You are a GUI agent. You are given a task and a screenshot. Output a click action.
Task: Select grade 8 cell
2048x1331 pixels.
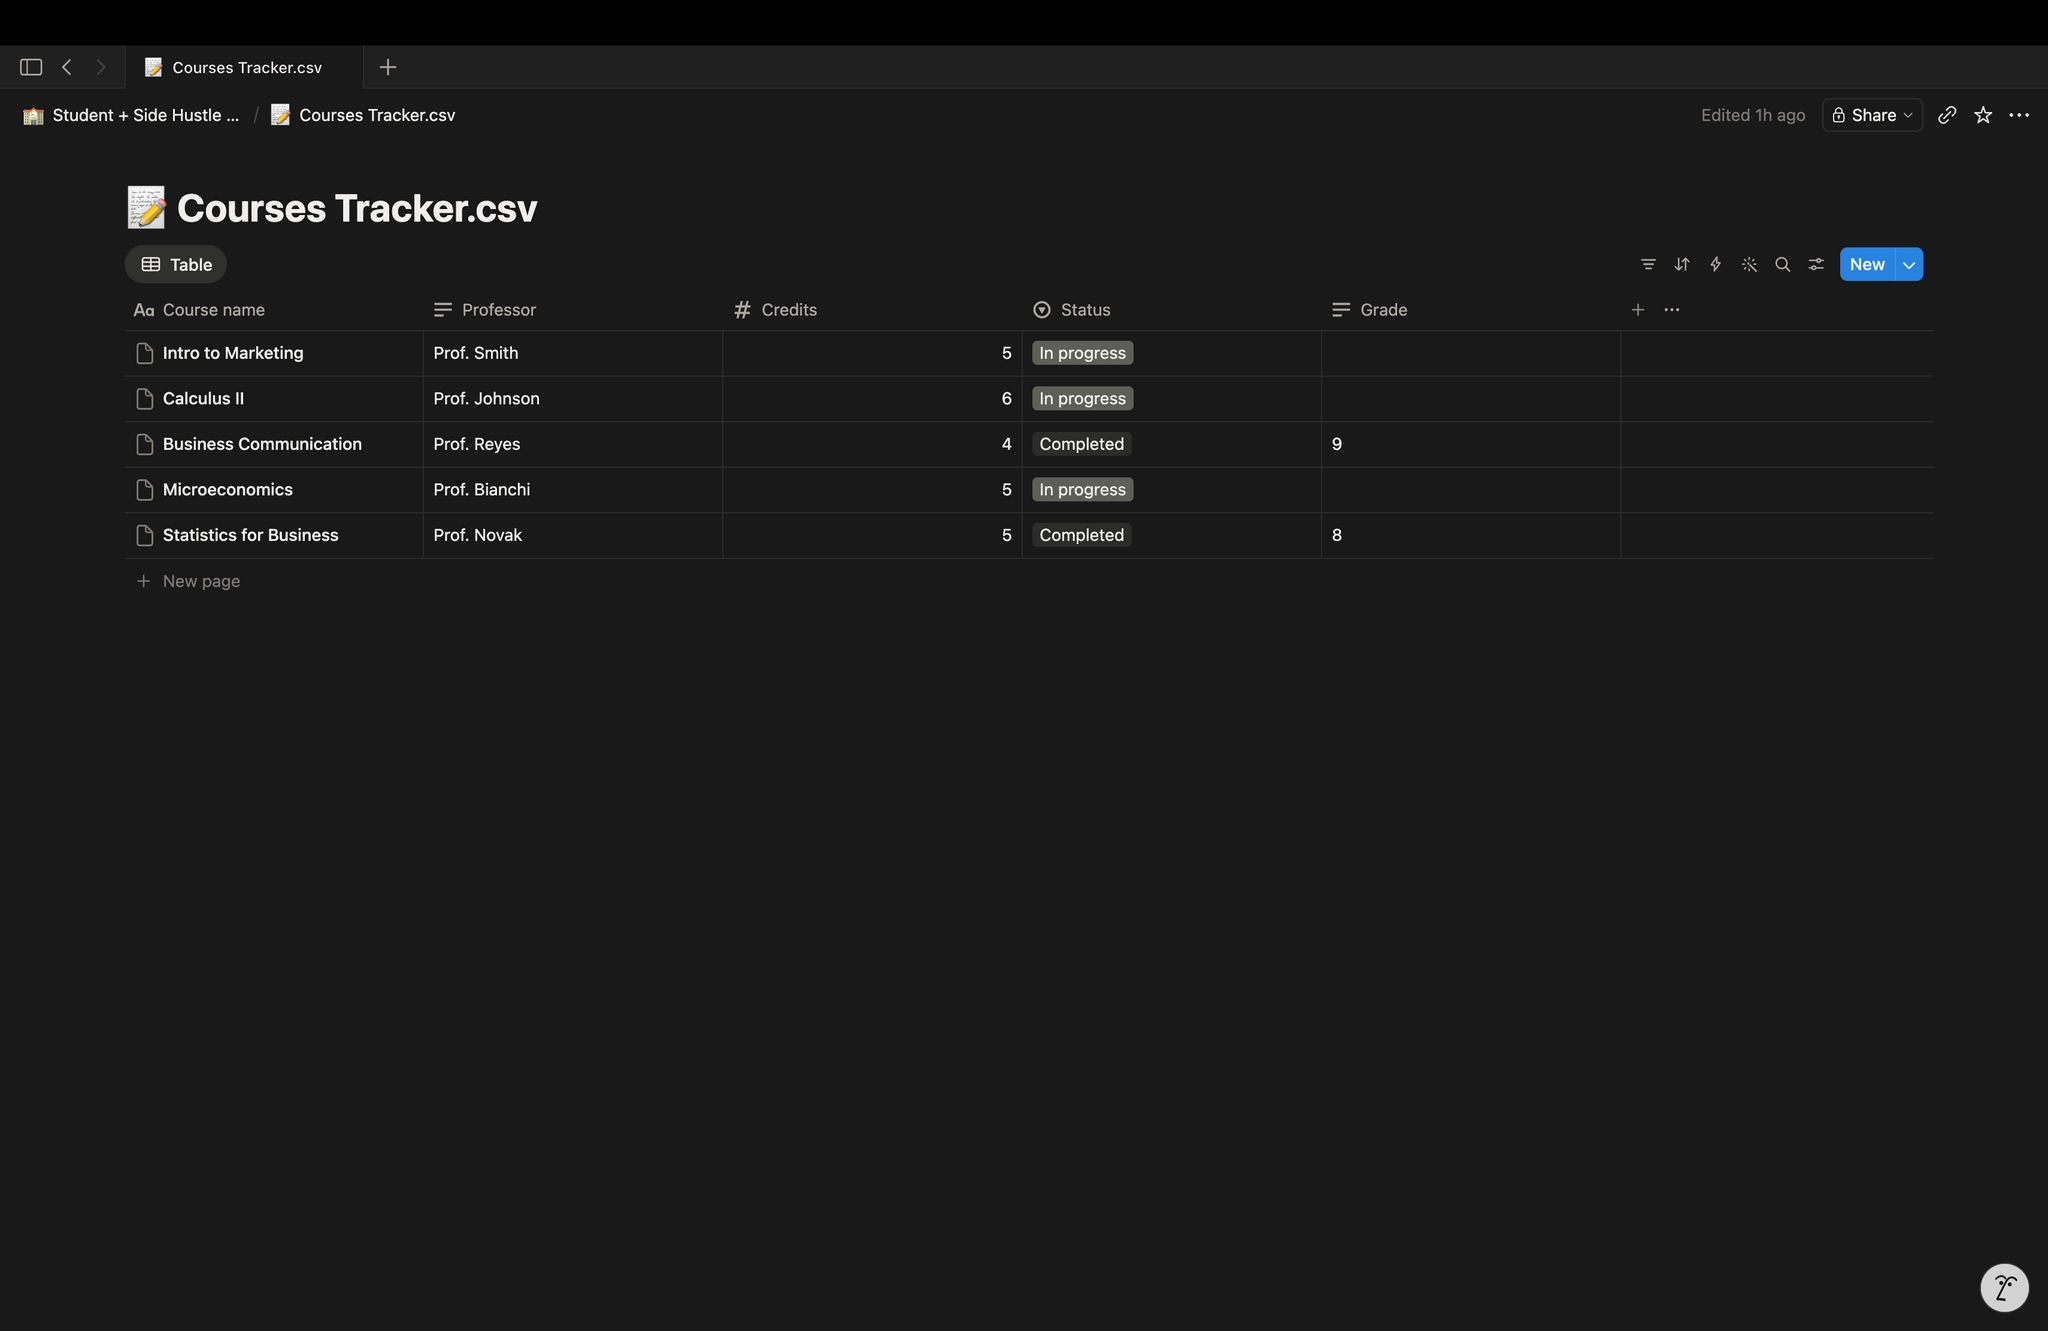pyautogui.click(x=1470, y=535)
